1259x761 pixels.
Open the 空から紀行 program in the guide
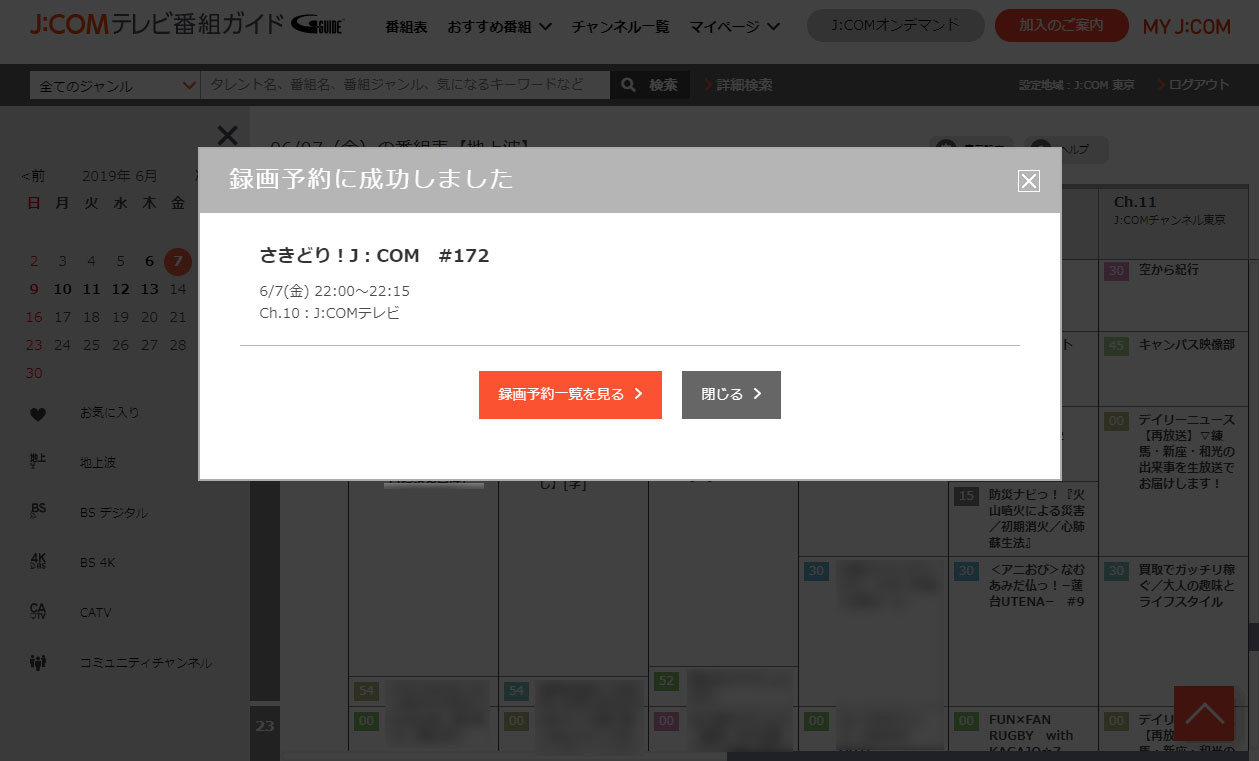pyautogui.click(x=1168, y=270)
